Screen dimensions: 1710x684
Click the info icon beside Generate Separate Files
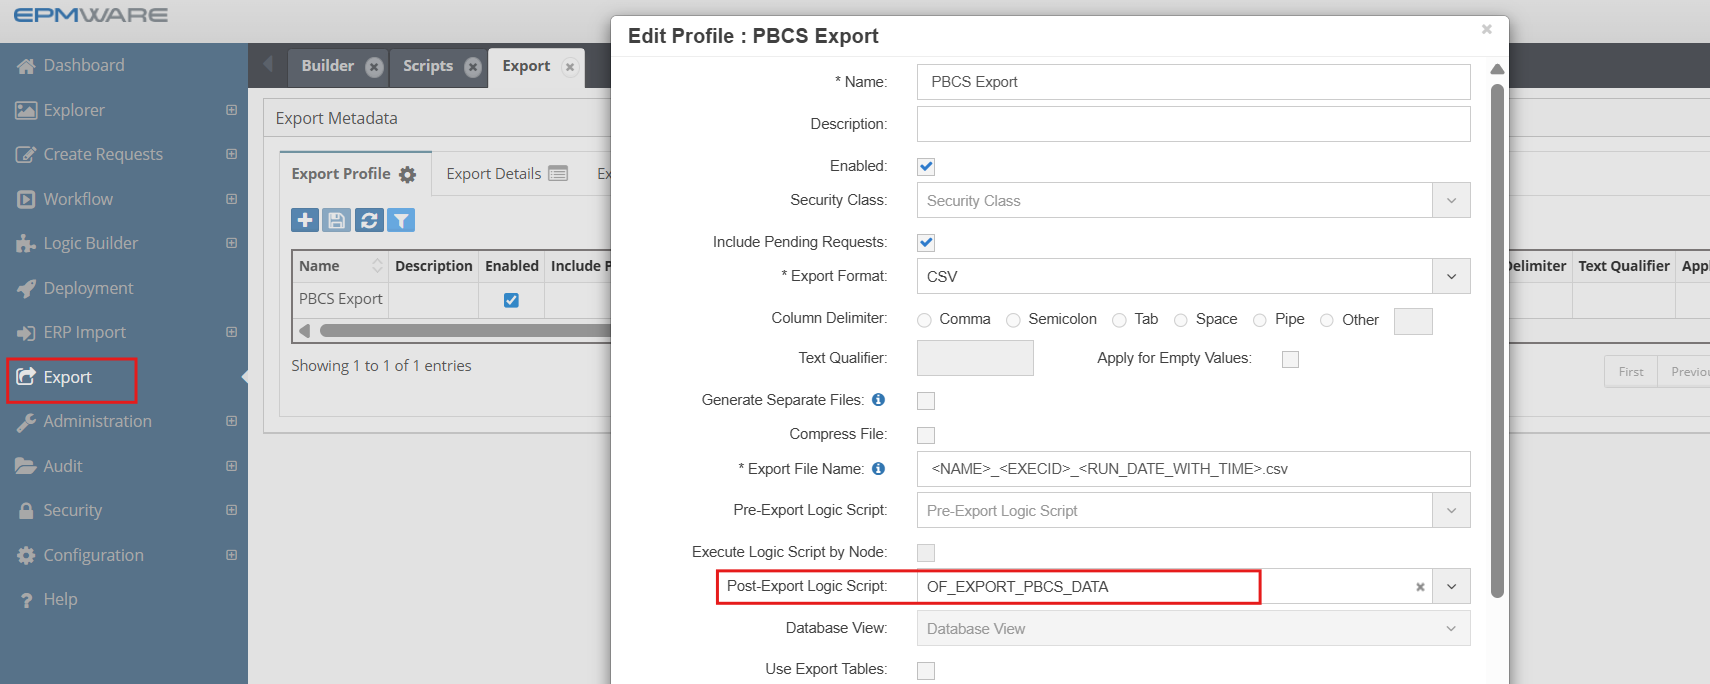coord(878,399)
